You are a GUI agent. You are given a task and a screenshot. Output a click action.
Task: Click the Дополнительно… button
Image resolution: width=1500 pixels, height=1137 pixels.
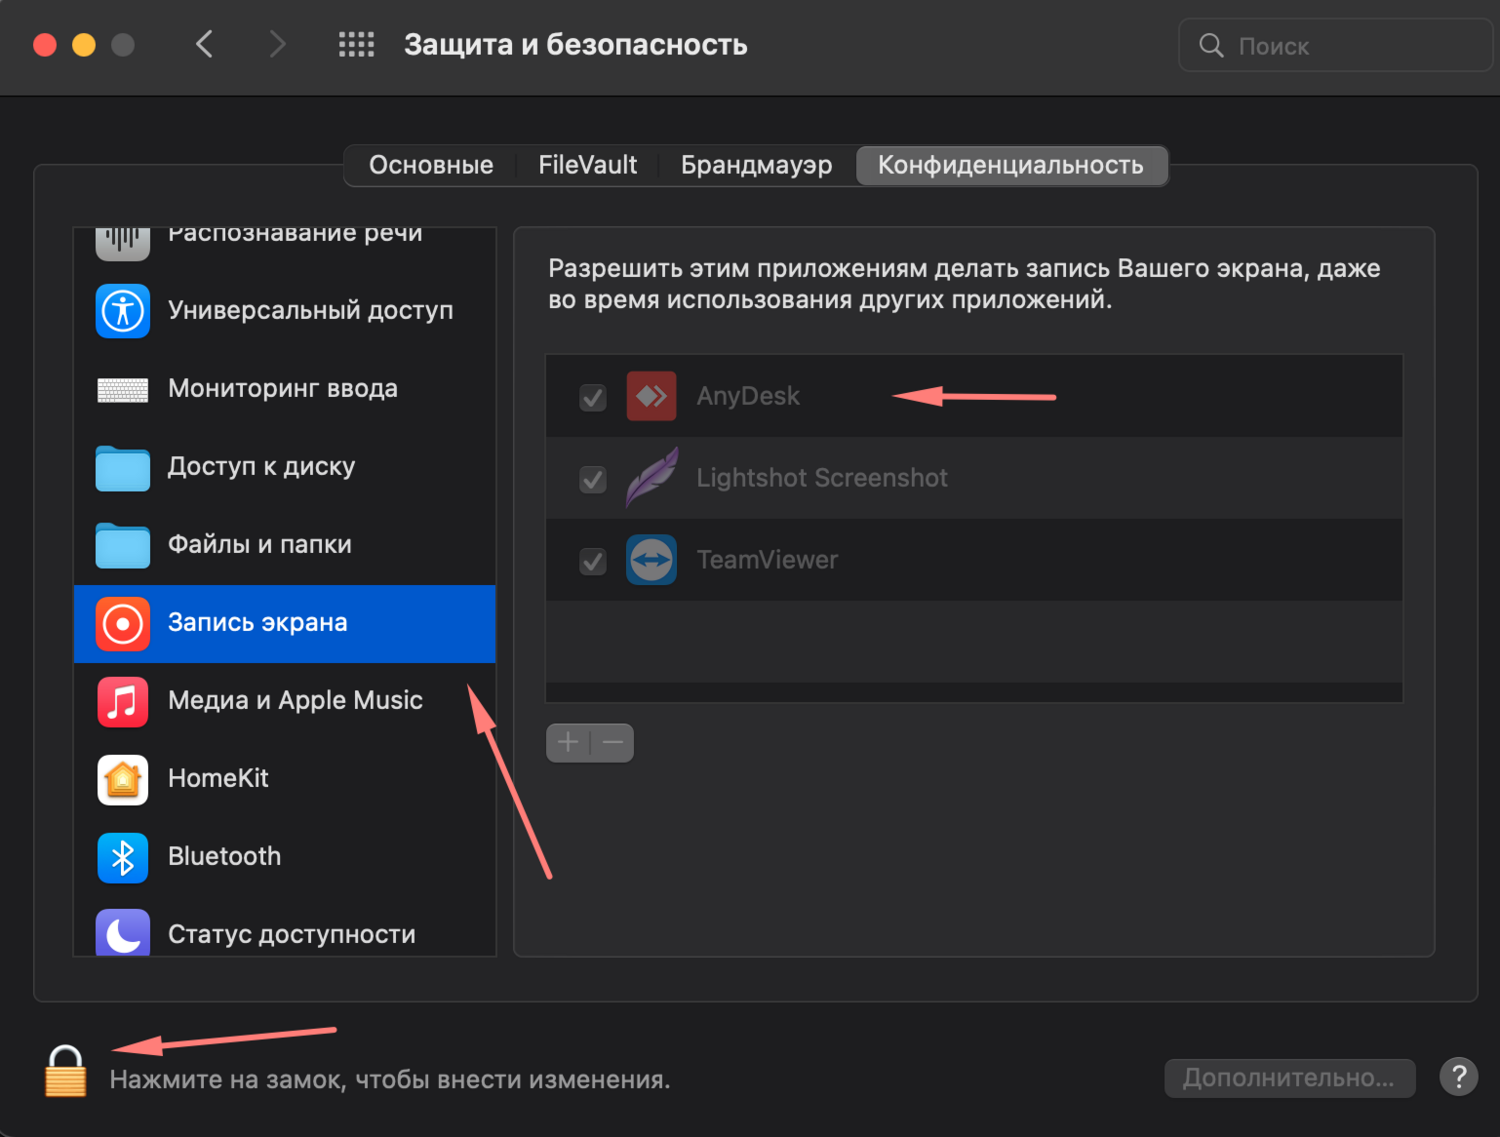point(1288,1078)
